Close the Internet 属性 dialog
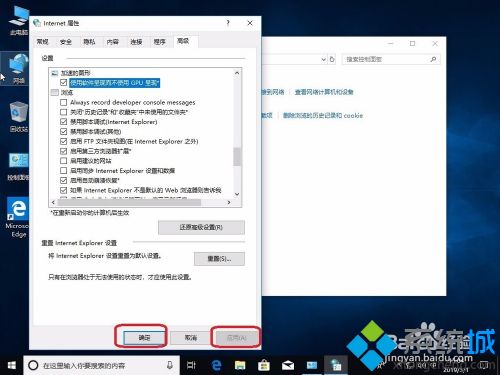This screenshot has height=375, width=500. [x=250, y=23]
